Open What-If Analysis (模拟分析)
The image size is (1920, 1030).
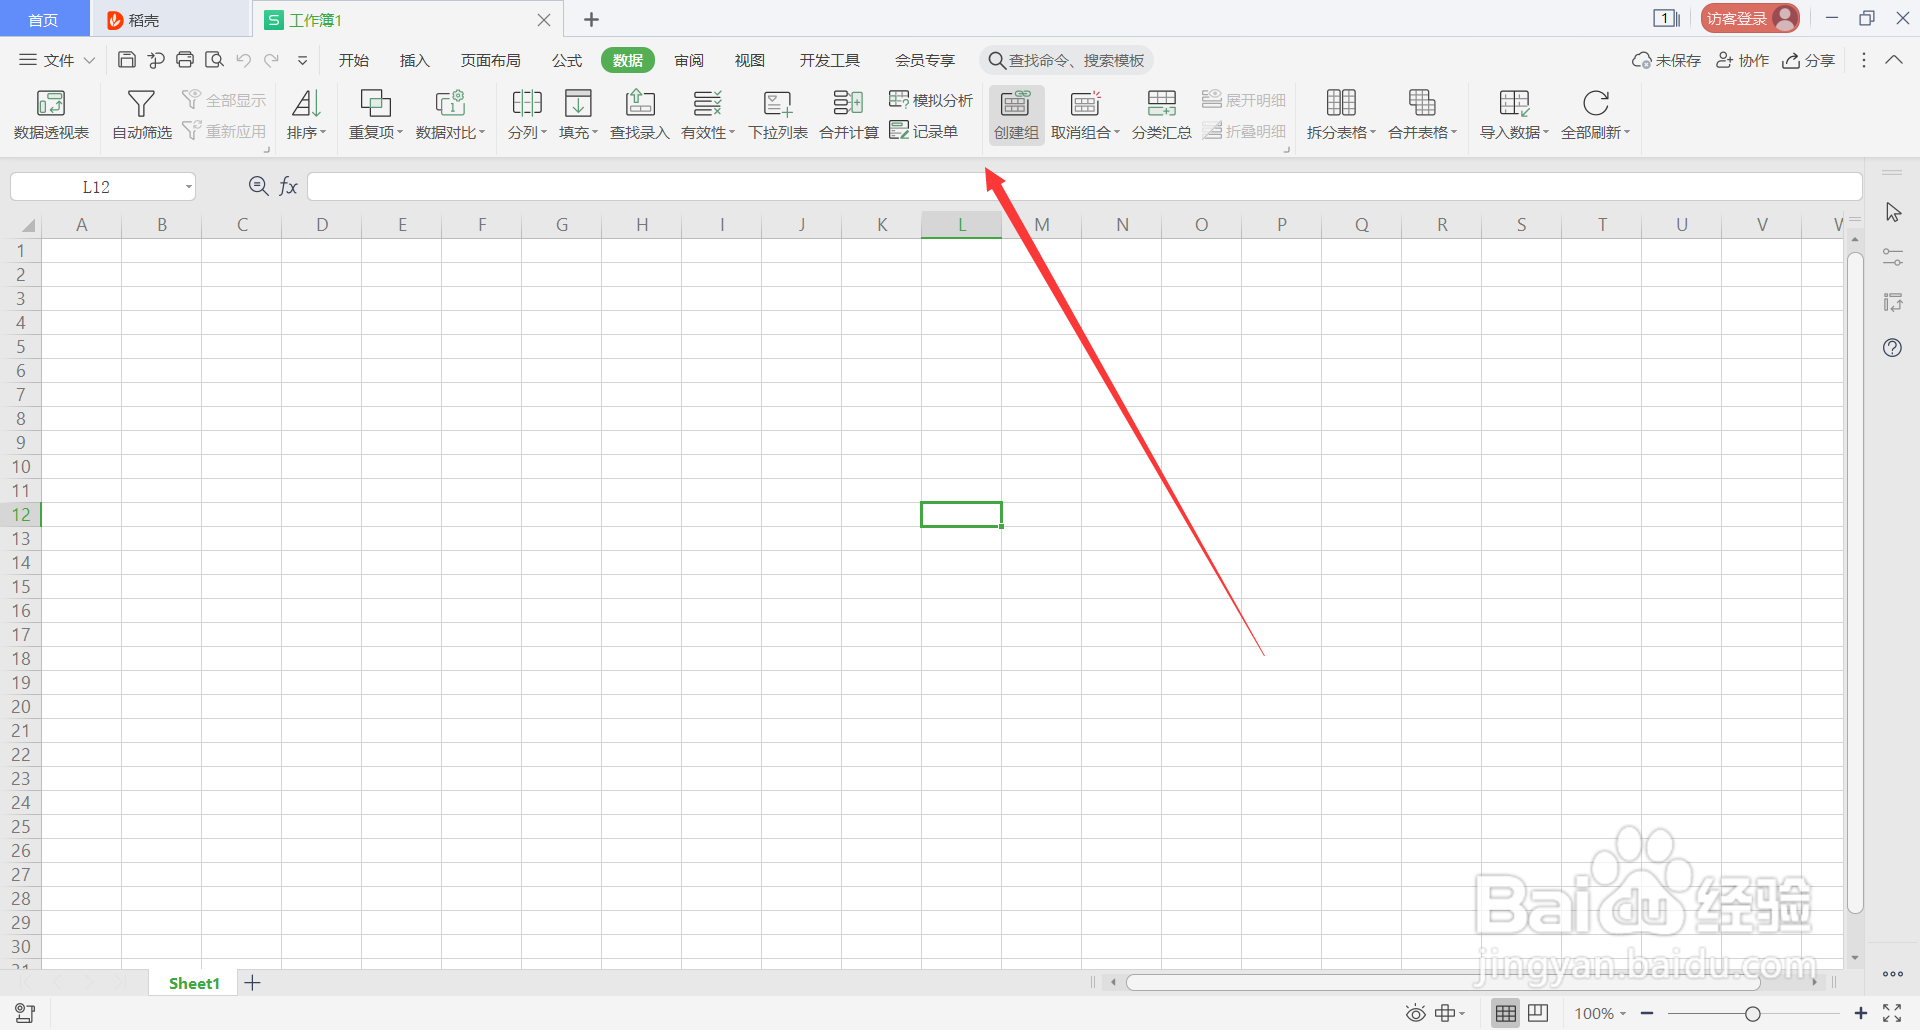point(931,100)
